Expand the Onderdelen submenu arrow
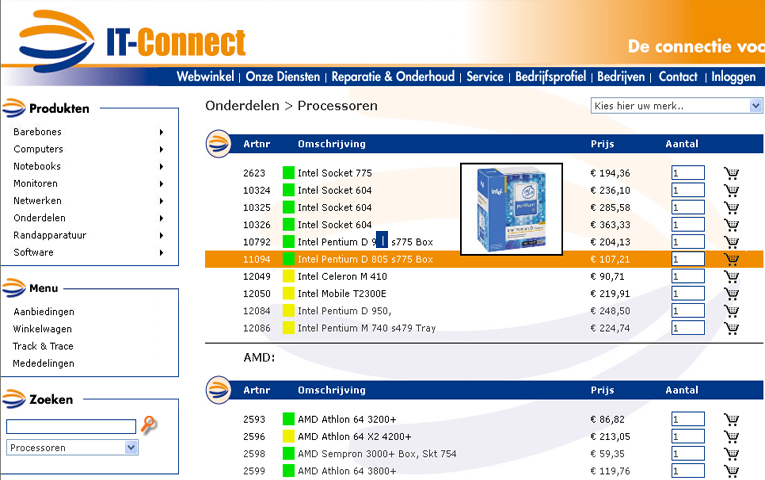This screenshot has width=765, height=480. coord(161,218)
